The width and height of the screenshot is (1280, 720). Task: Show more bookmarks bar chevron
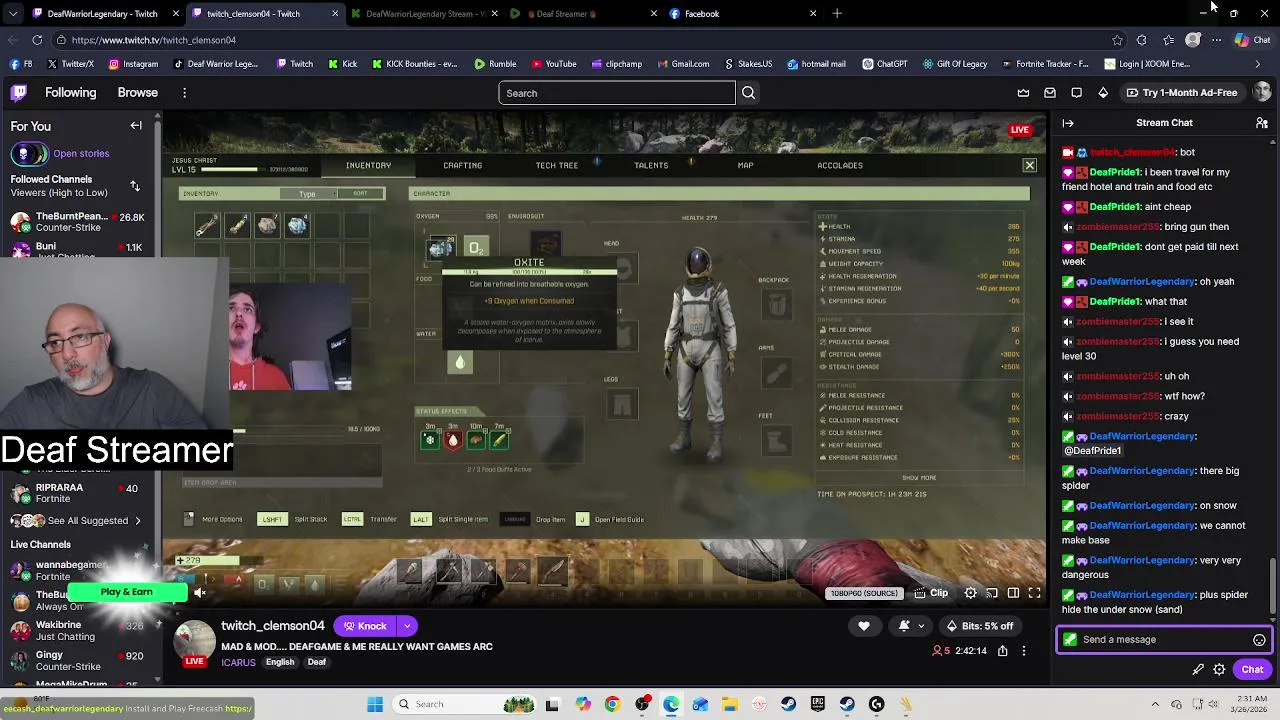(1258, 64)
